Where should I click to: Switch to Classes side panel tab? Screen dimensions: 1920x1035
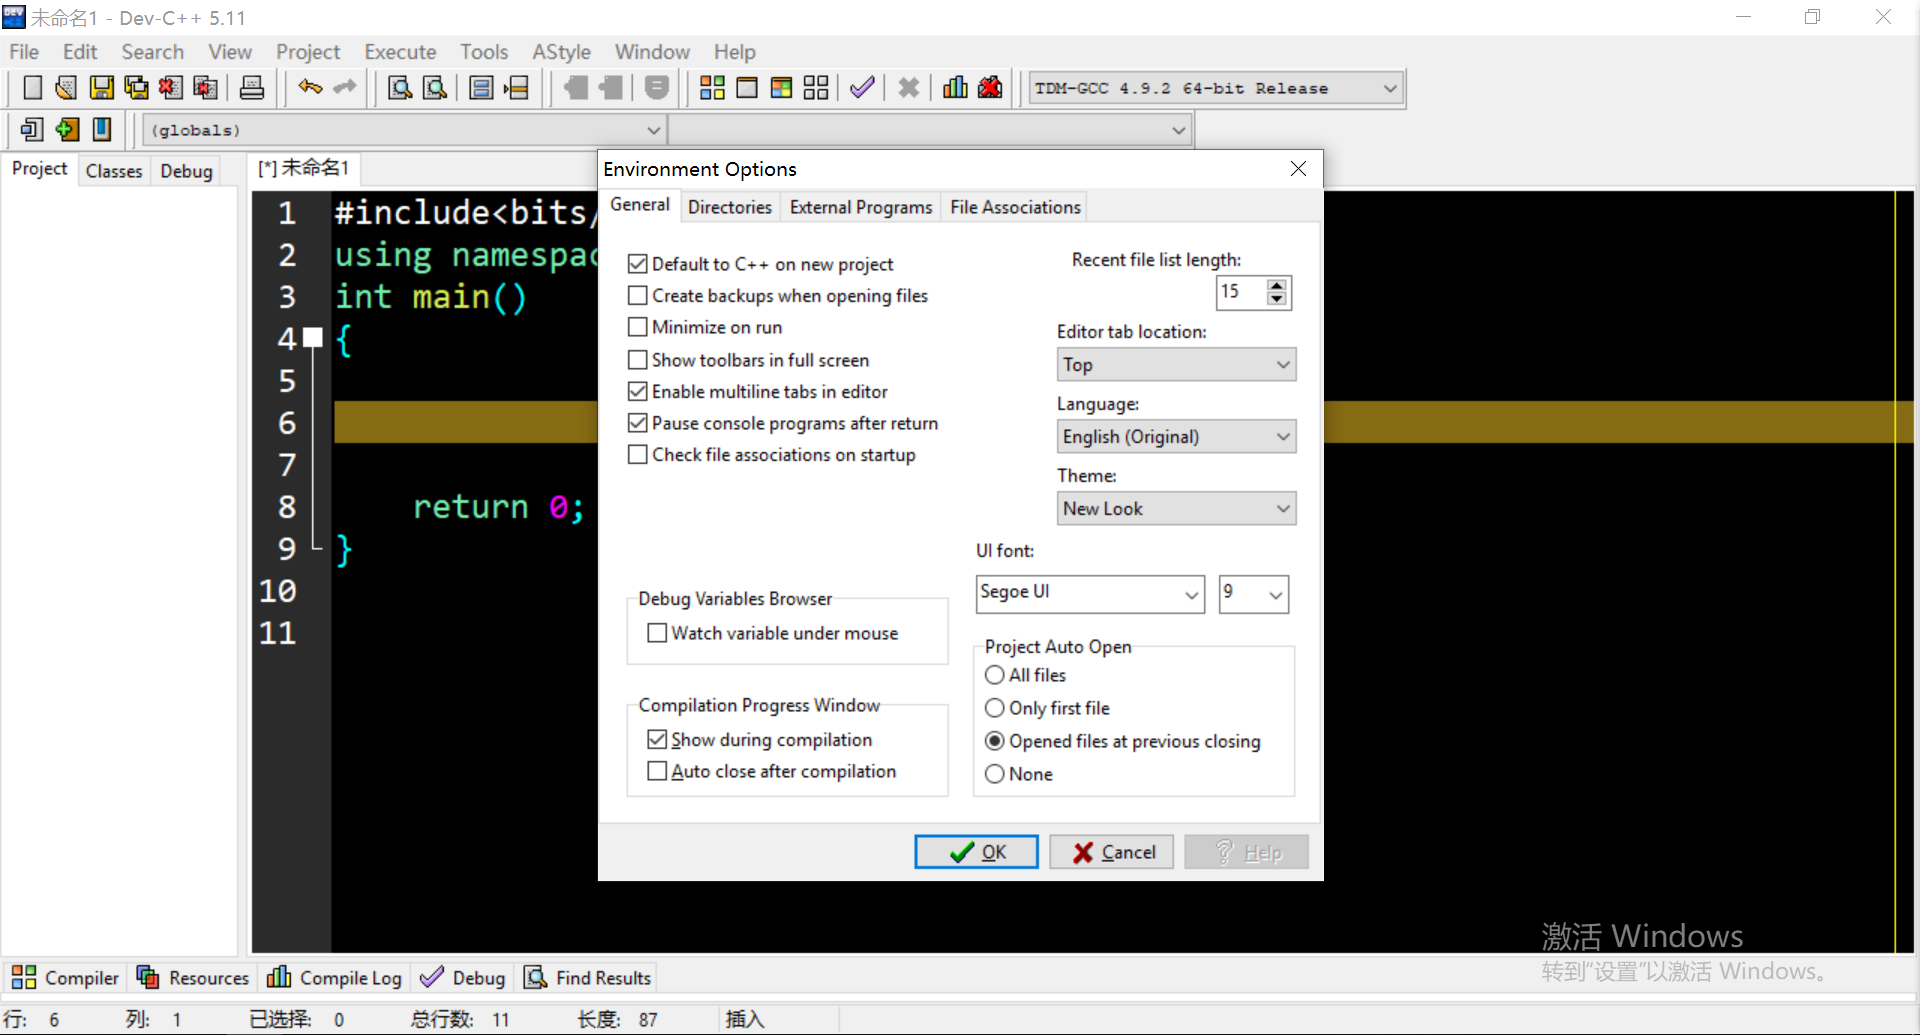point(114,171)
